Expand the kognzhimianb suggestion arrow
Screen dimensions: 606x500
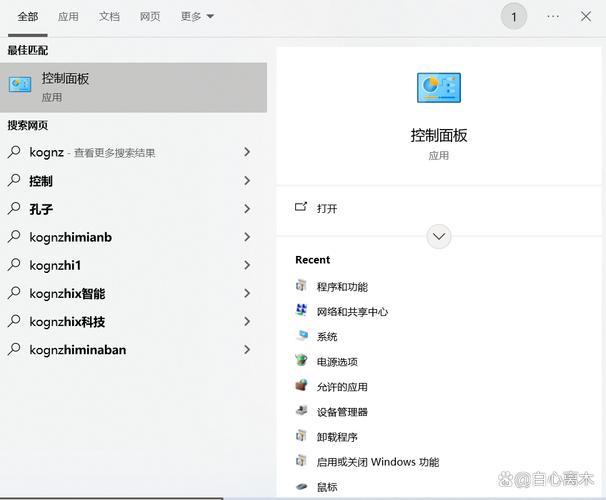click(247, 237)
